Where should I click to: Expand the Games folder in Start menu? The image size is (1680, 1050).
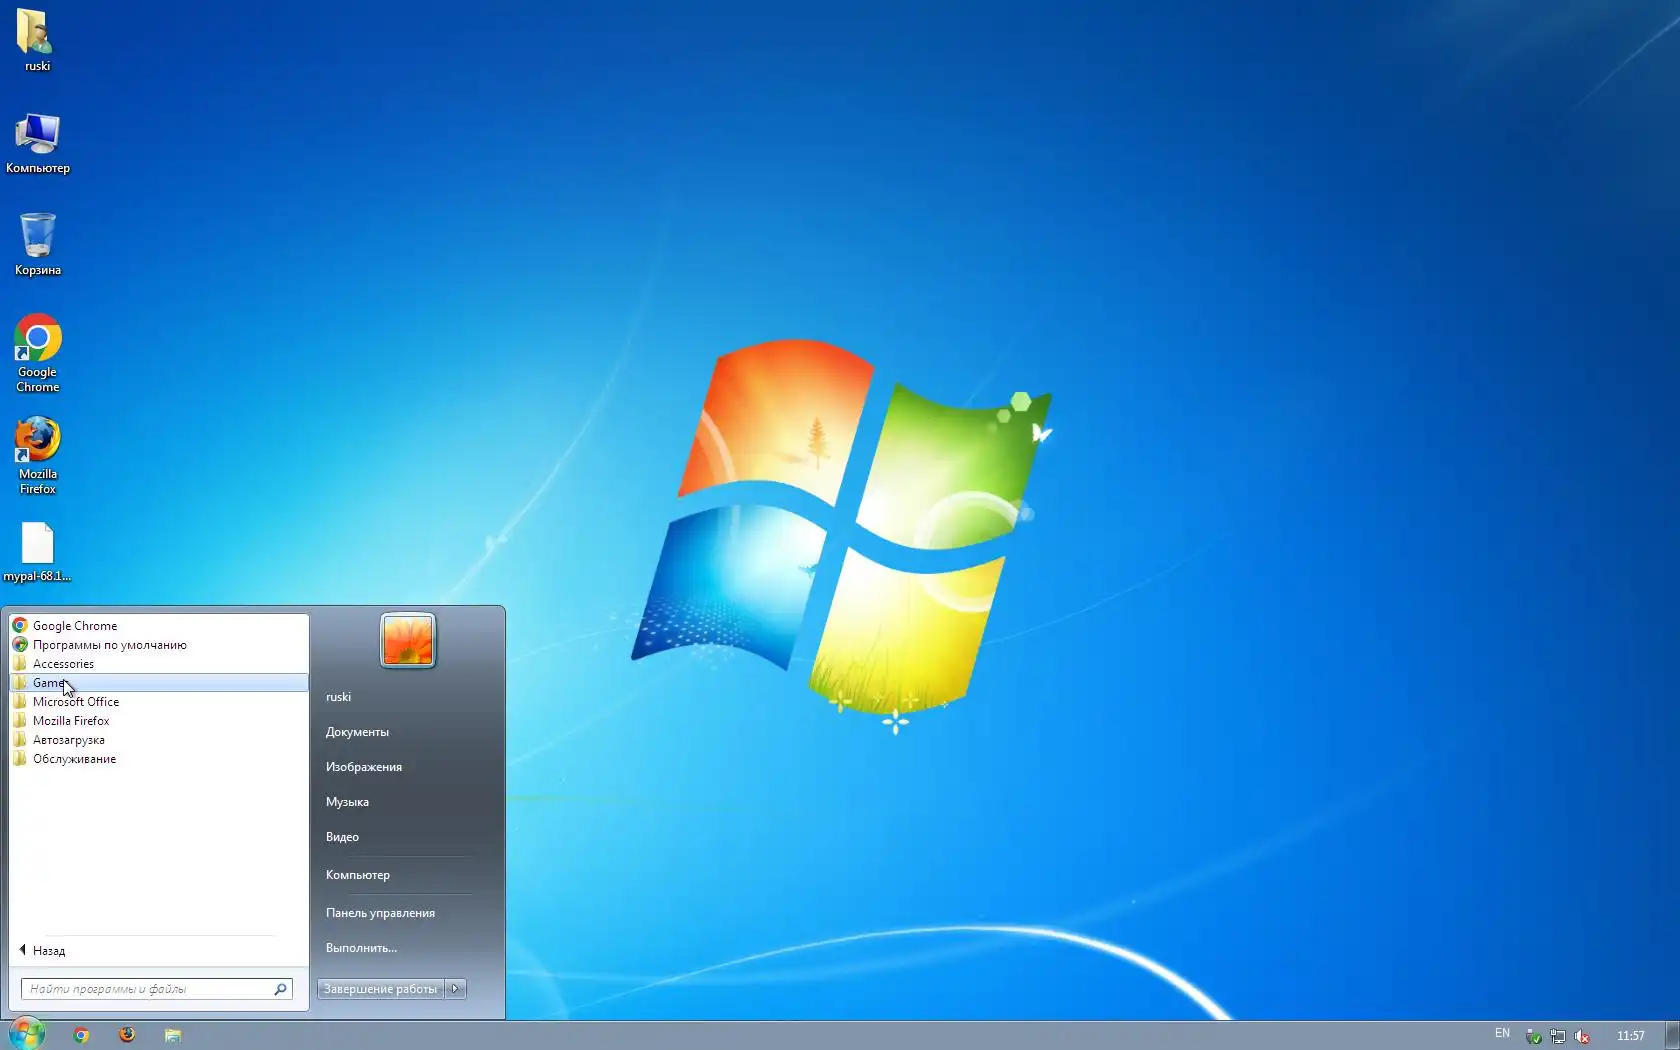click(159, 683)
